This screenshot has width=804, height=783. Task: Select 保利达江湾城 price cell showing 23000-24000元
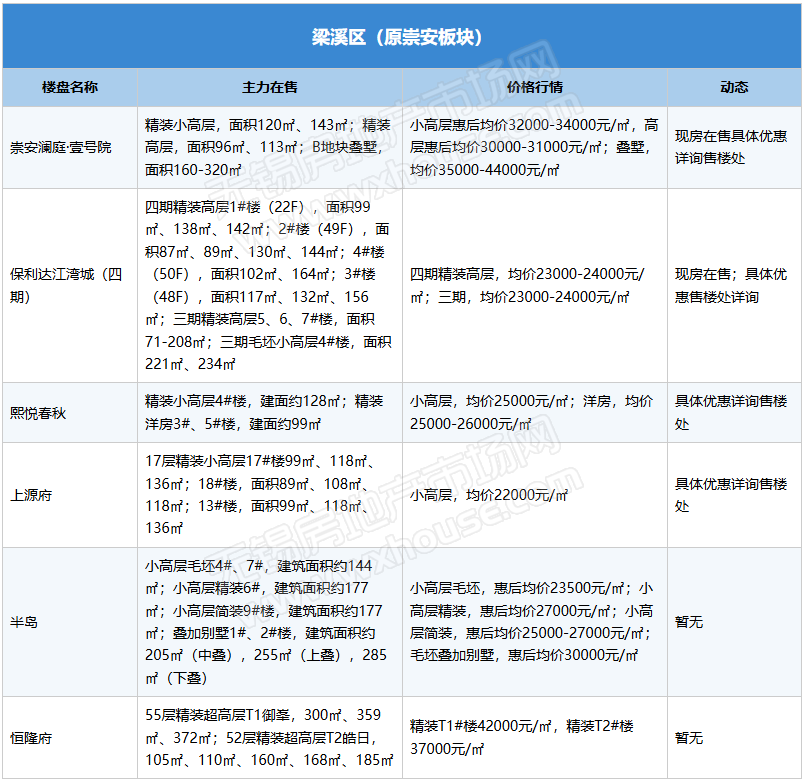(534, 285)
